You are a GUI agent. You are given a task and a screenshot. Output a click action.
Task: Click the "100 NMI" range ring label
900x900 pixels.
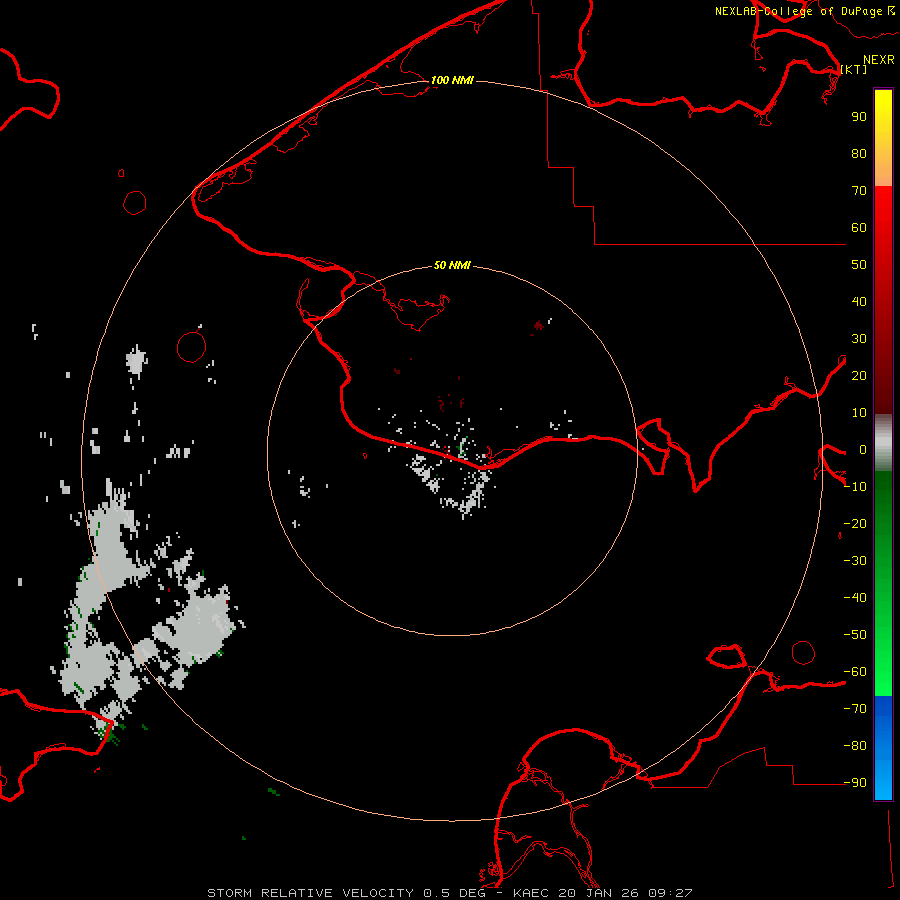452,80
